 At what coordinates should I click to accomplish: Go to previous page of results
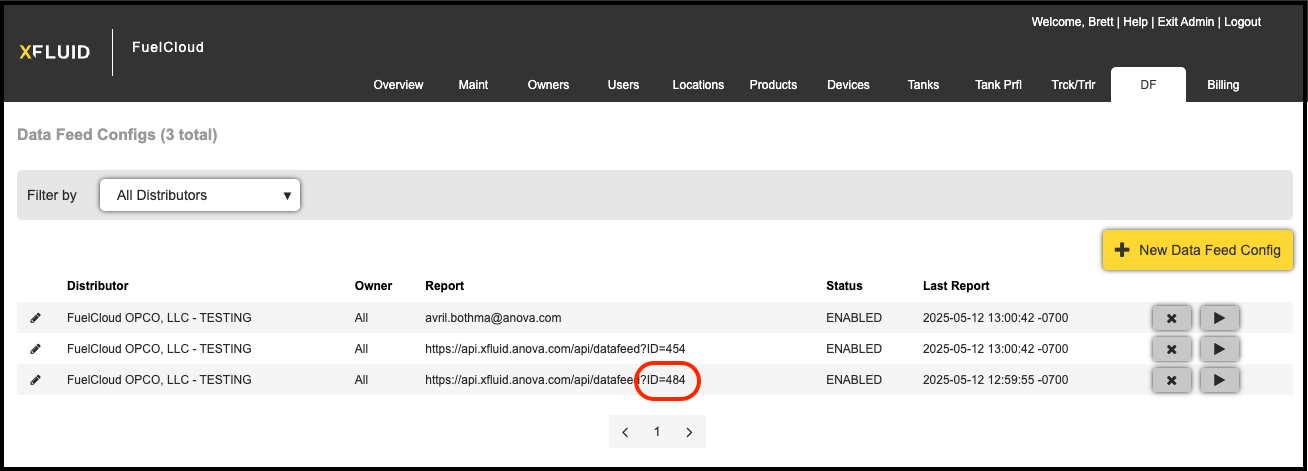(625, 432)
